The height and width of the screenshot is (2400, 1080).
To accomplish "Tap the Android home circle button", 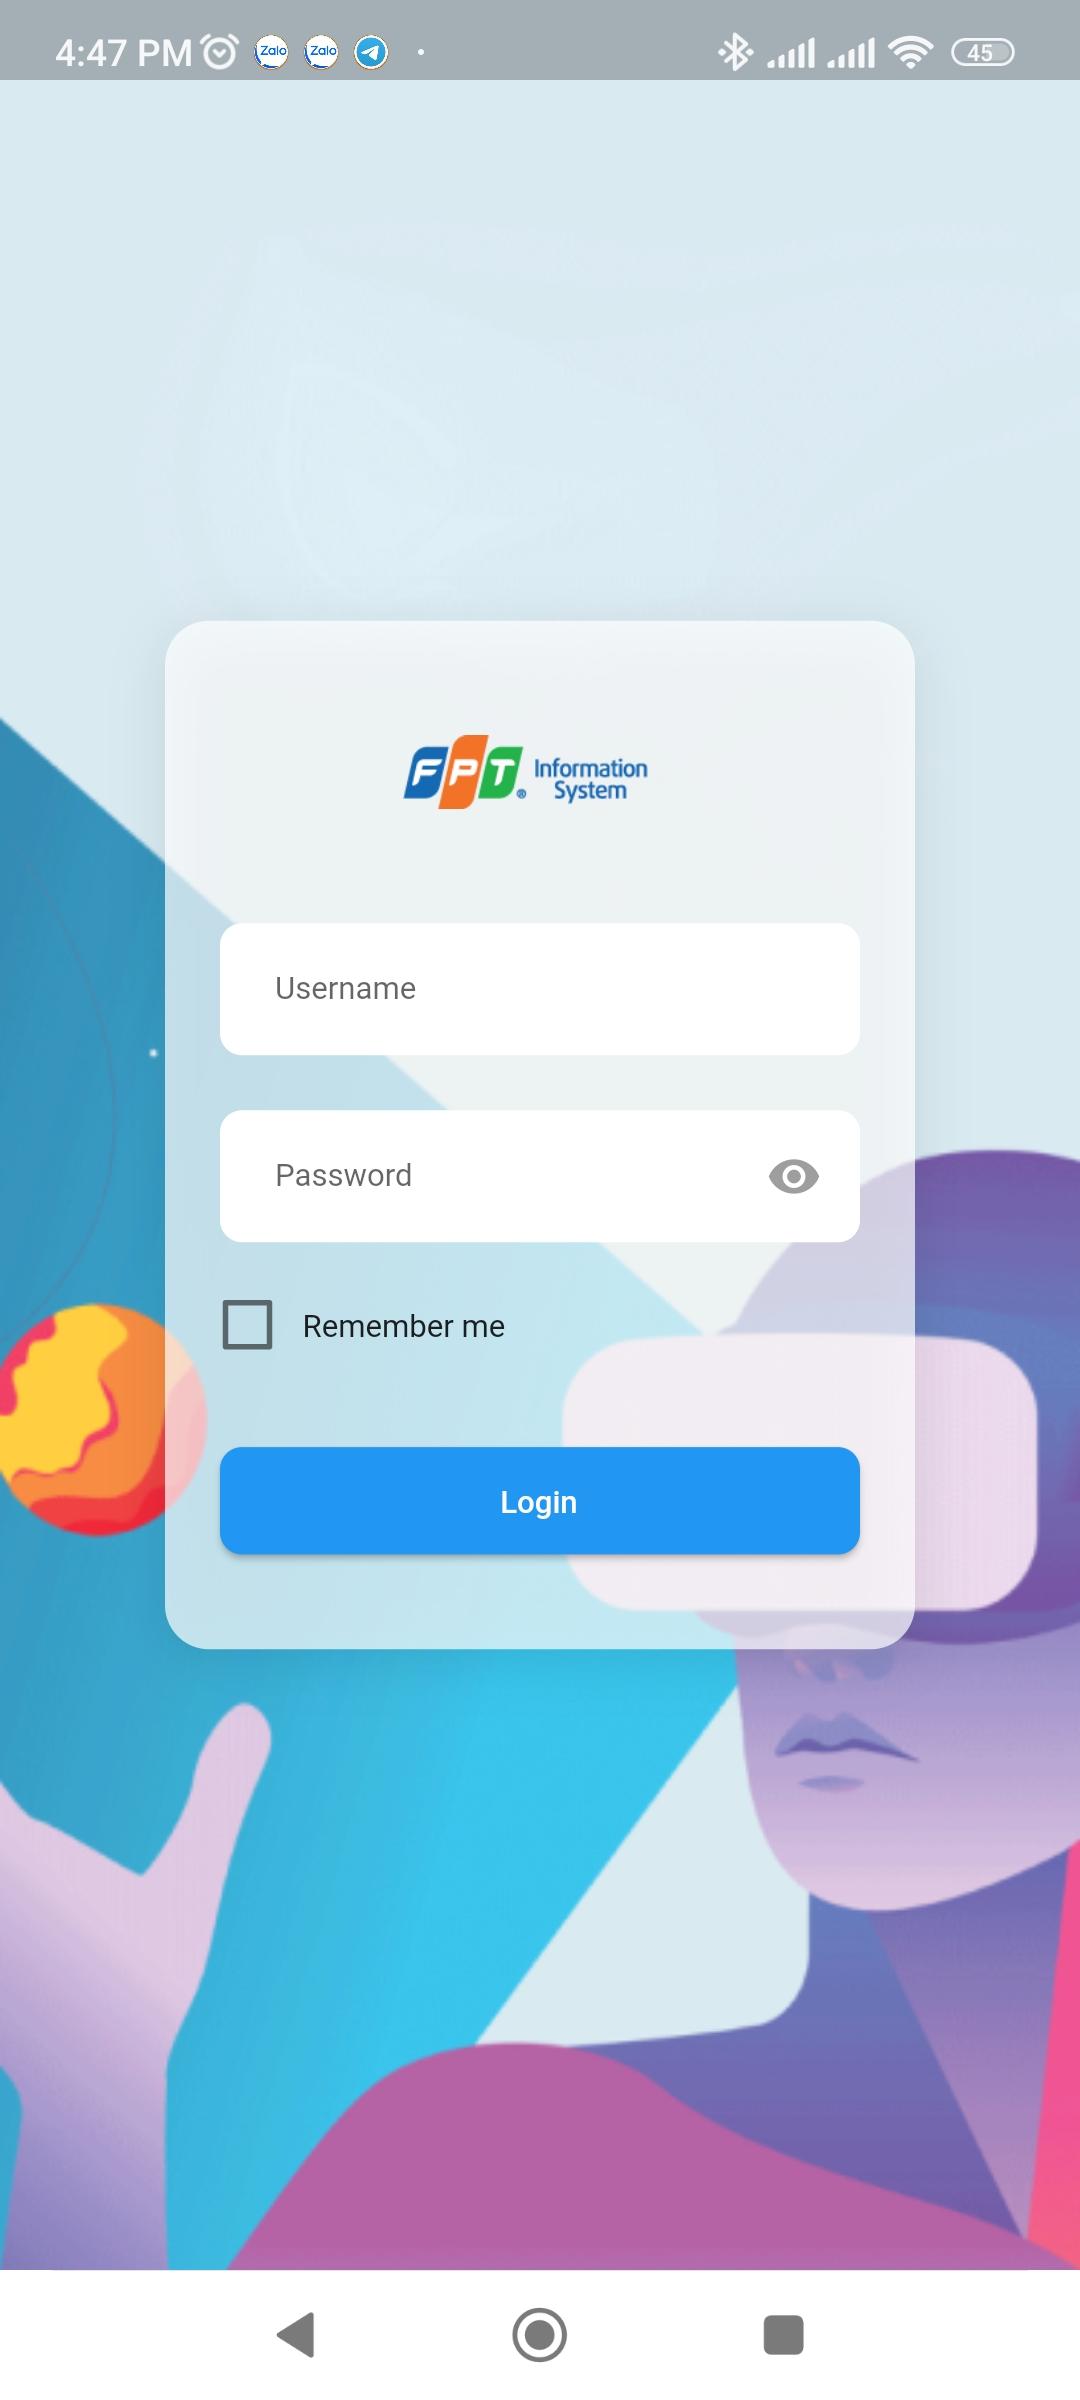I will (540, 2335).
